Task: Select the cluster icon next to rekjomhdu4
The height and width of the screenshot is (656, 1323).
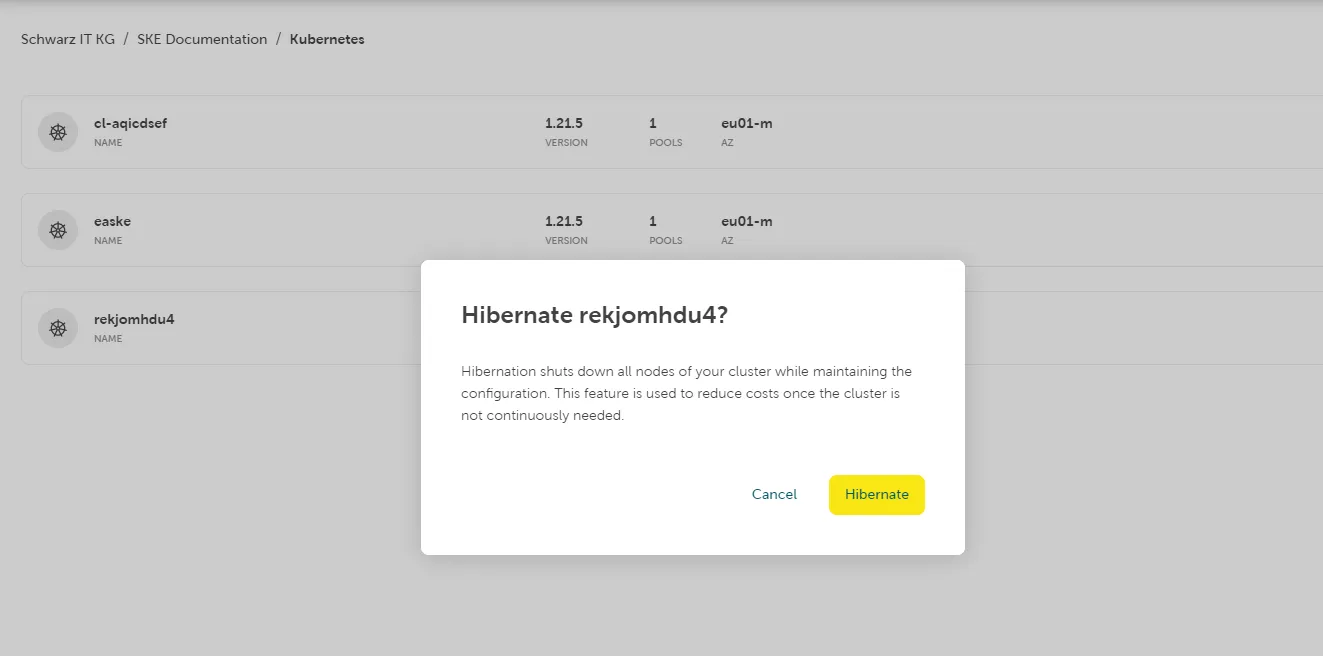Action: coord(58,328)
